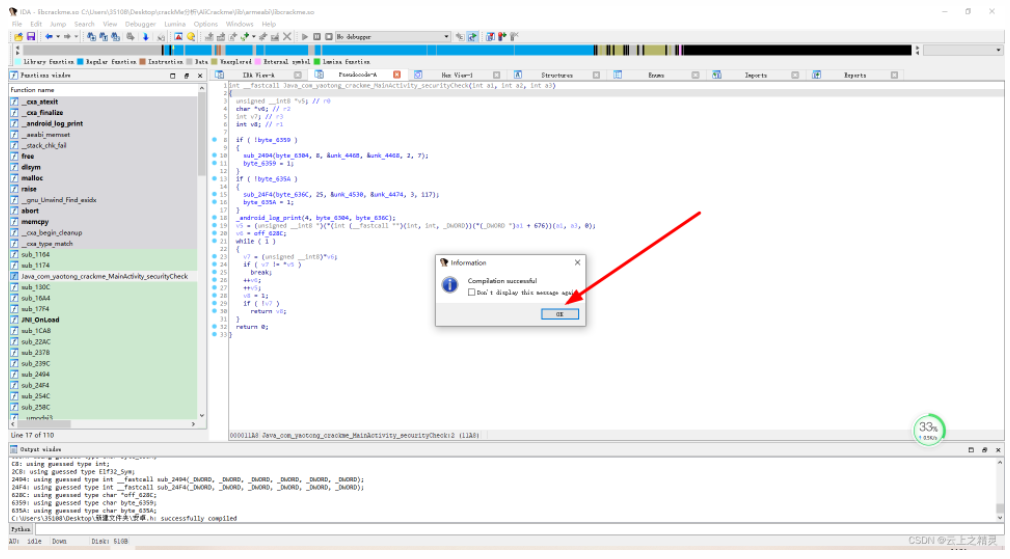Click Functions list scroll-down arrow
This screenshot has width=1010, height=559.
pyautogui.click(x=202, y=415)
